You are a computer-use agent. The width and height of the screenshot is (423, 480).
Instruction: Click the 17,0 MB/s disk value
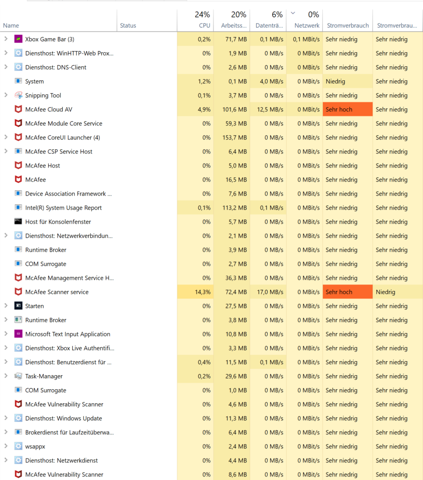(x=270, y=292)
